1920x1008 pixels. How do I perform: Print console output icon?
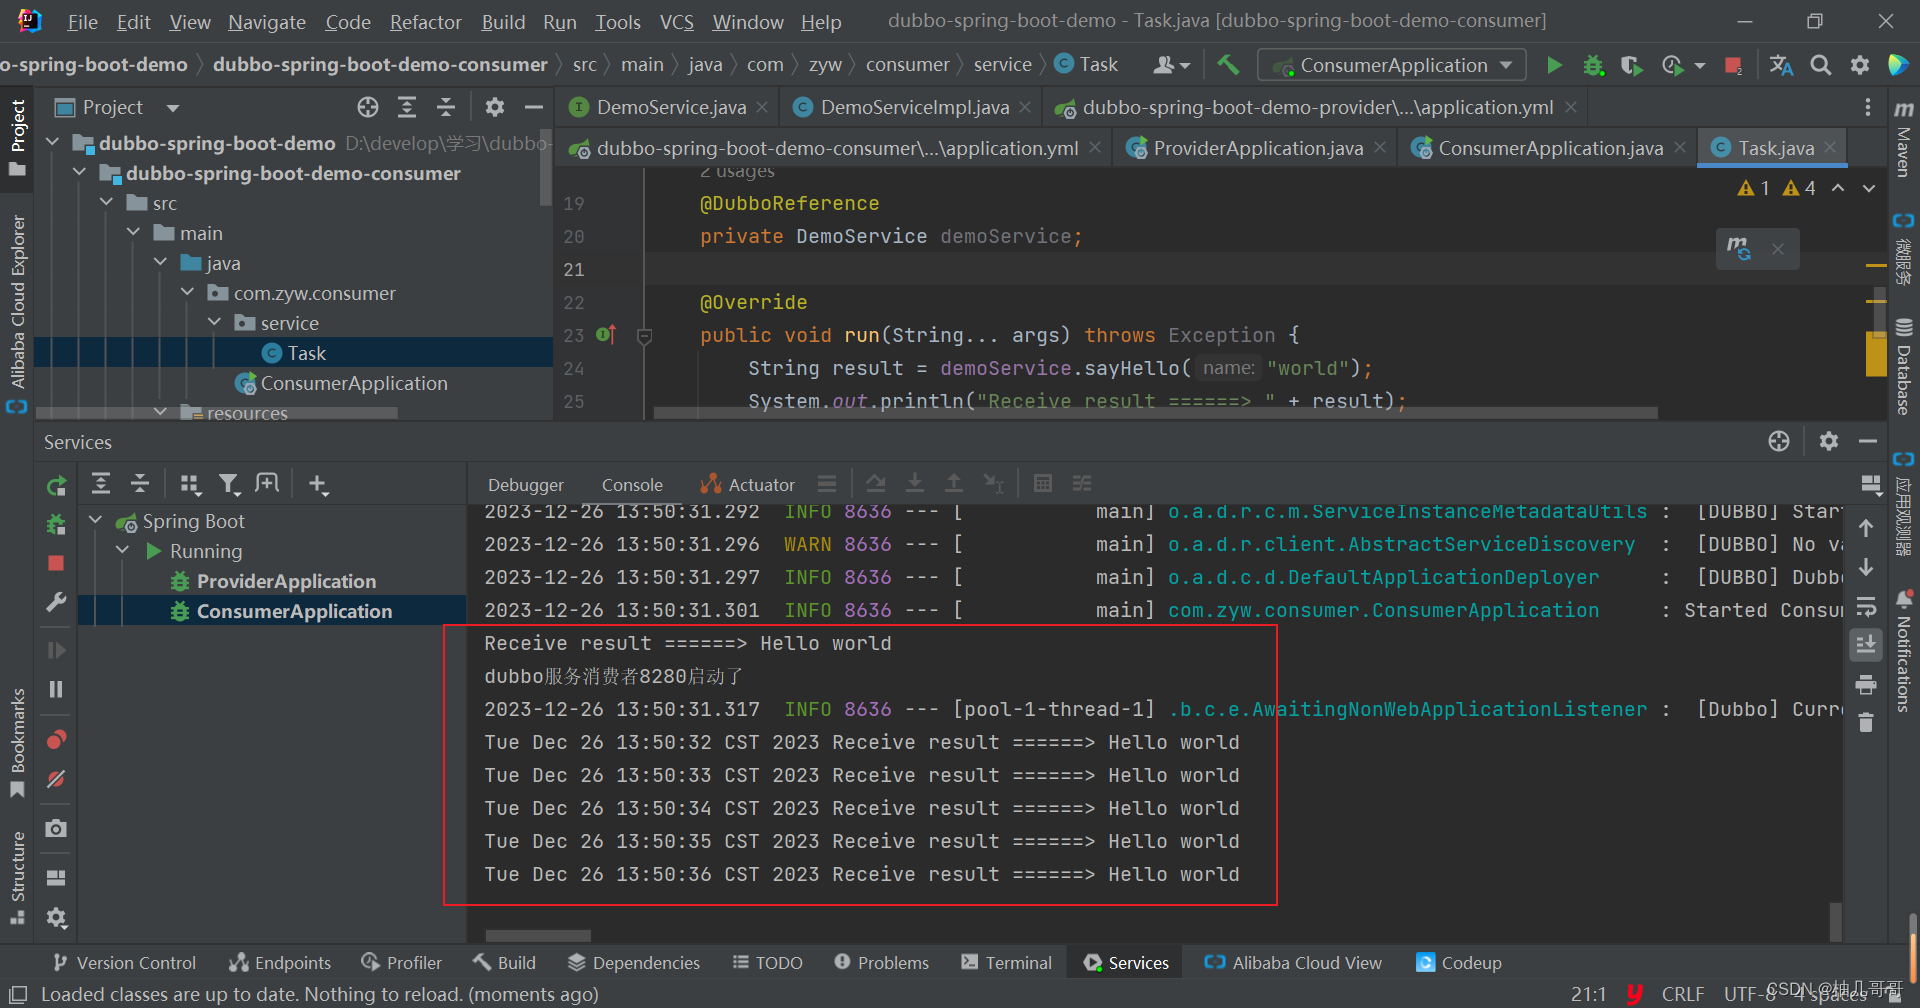coord(1866,685)
